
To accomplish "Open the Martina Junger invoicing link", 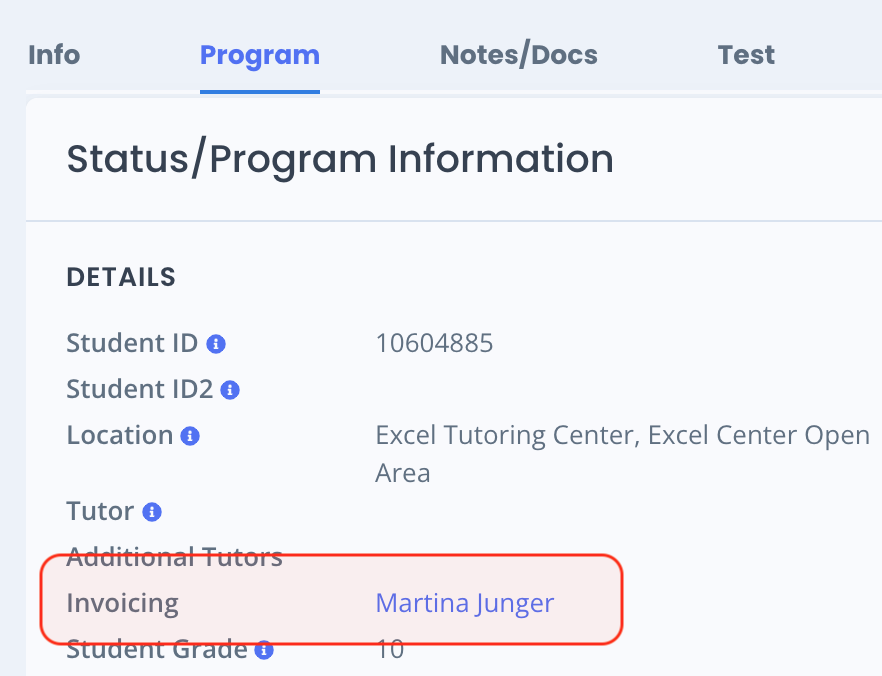I will click(x=465, y=603).
